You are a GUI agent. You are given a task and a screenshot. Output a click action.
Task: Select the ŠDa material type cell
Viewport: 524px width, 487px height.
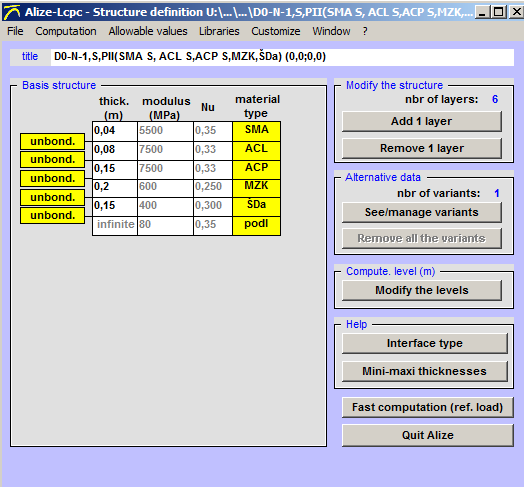(256, 207)
